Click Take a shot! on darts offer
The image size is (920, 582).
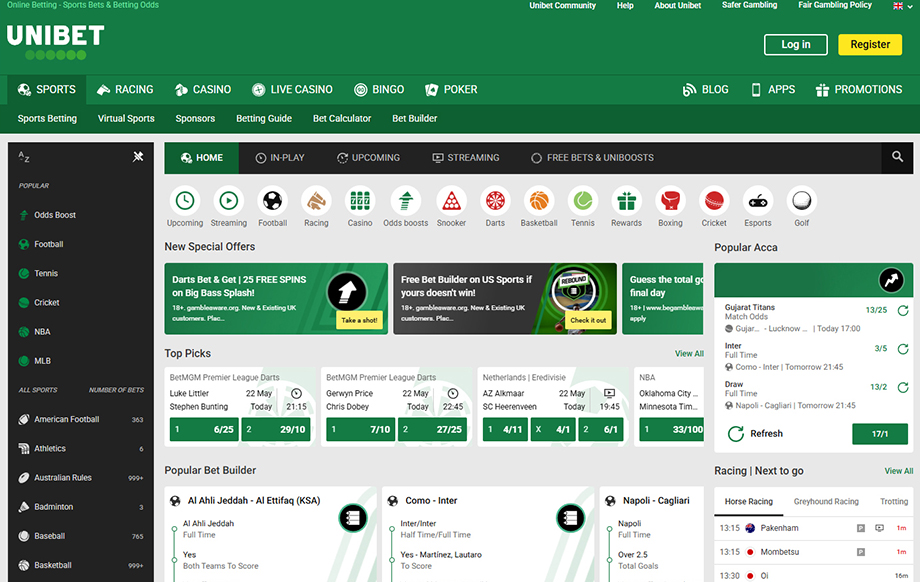pyautogui.click(x=359, y=320)
